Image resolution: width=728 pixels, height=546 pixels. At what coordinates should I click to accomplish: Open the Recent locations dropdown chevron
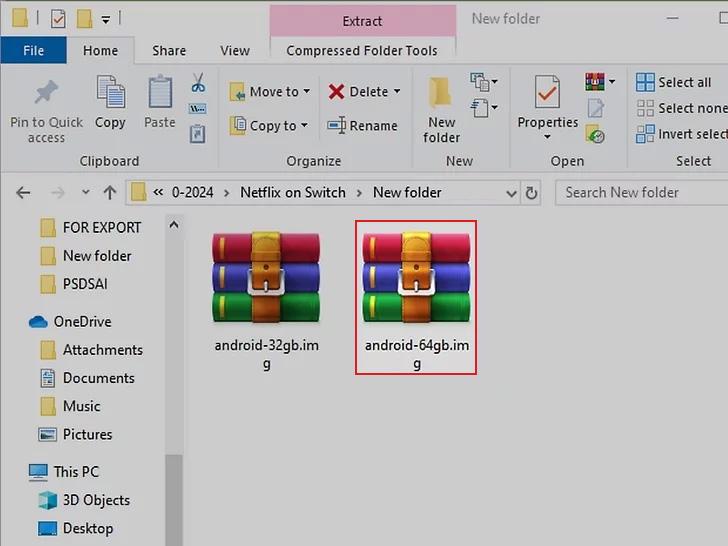tap(85, 191)
